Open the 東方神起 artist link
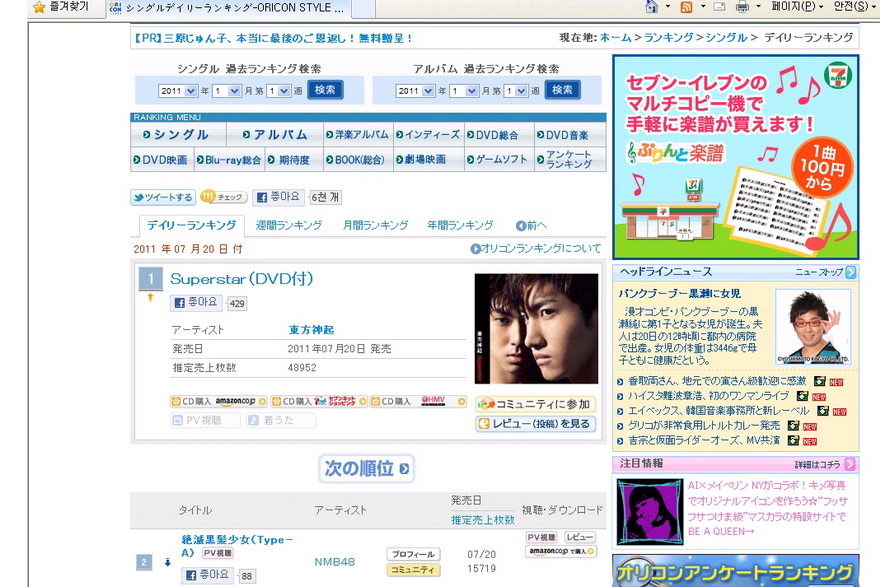This screenshot has height=587, width=880. click(311, 330)
